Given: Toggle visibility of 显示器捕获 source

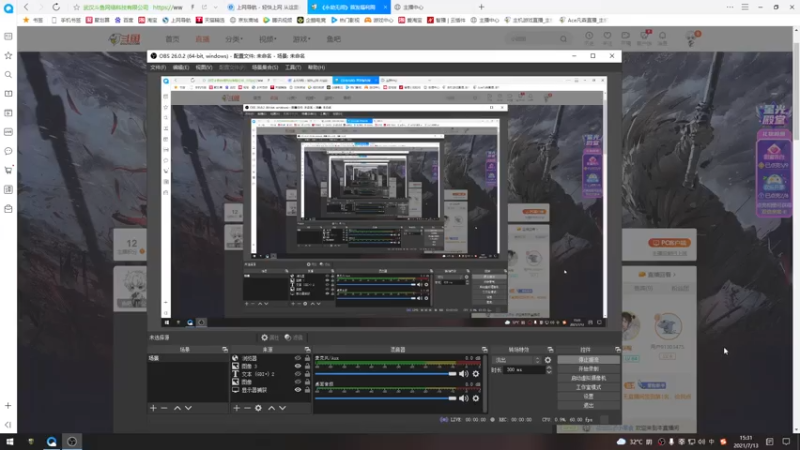Looking at the screenshot, I should tap(297, 390).
